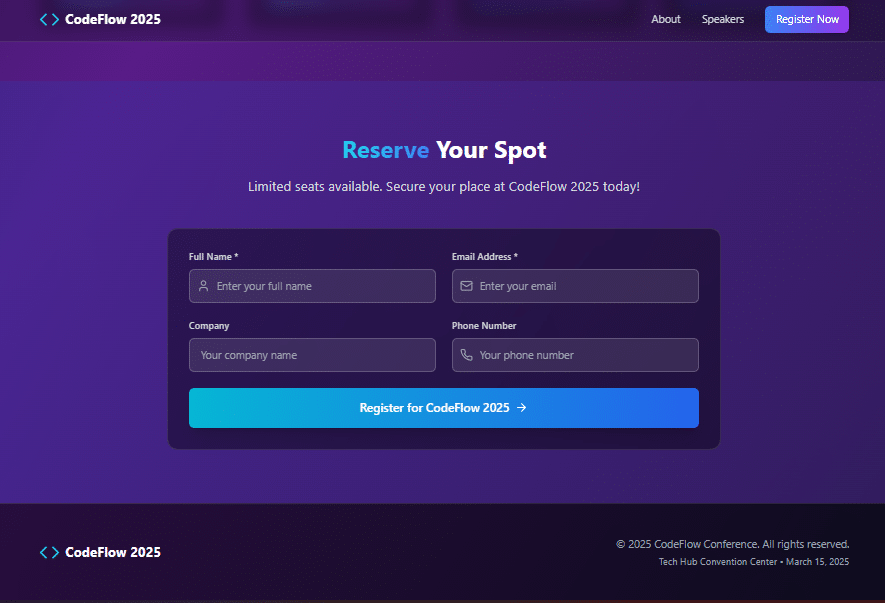Click the person icon in Full Name field

click(204, 286)
